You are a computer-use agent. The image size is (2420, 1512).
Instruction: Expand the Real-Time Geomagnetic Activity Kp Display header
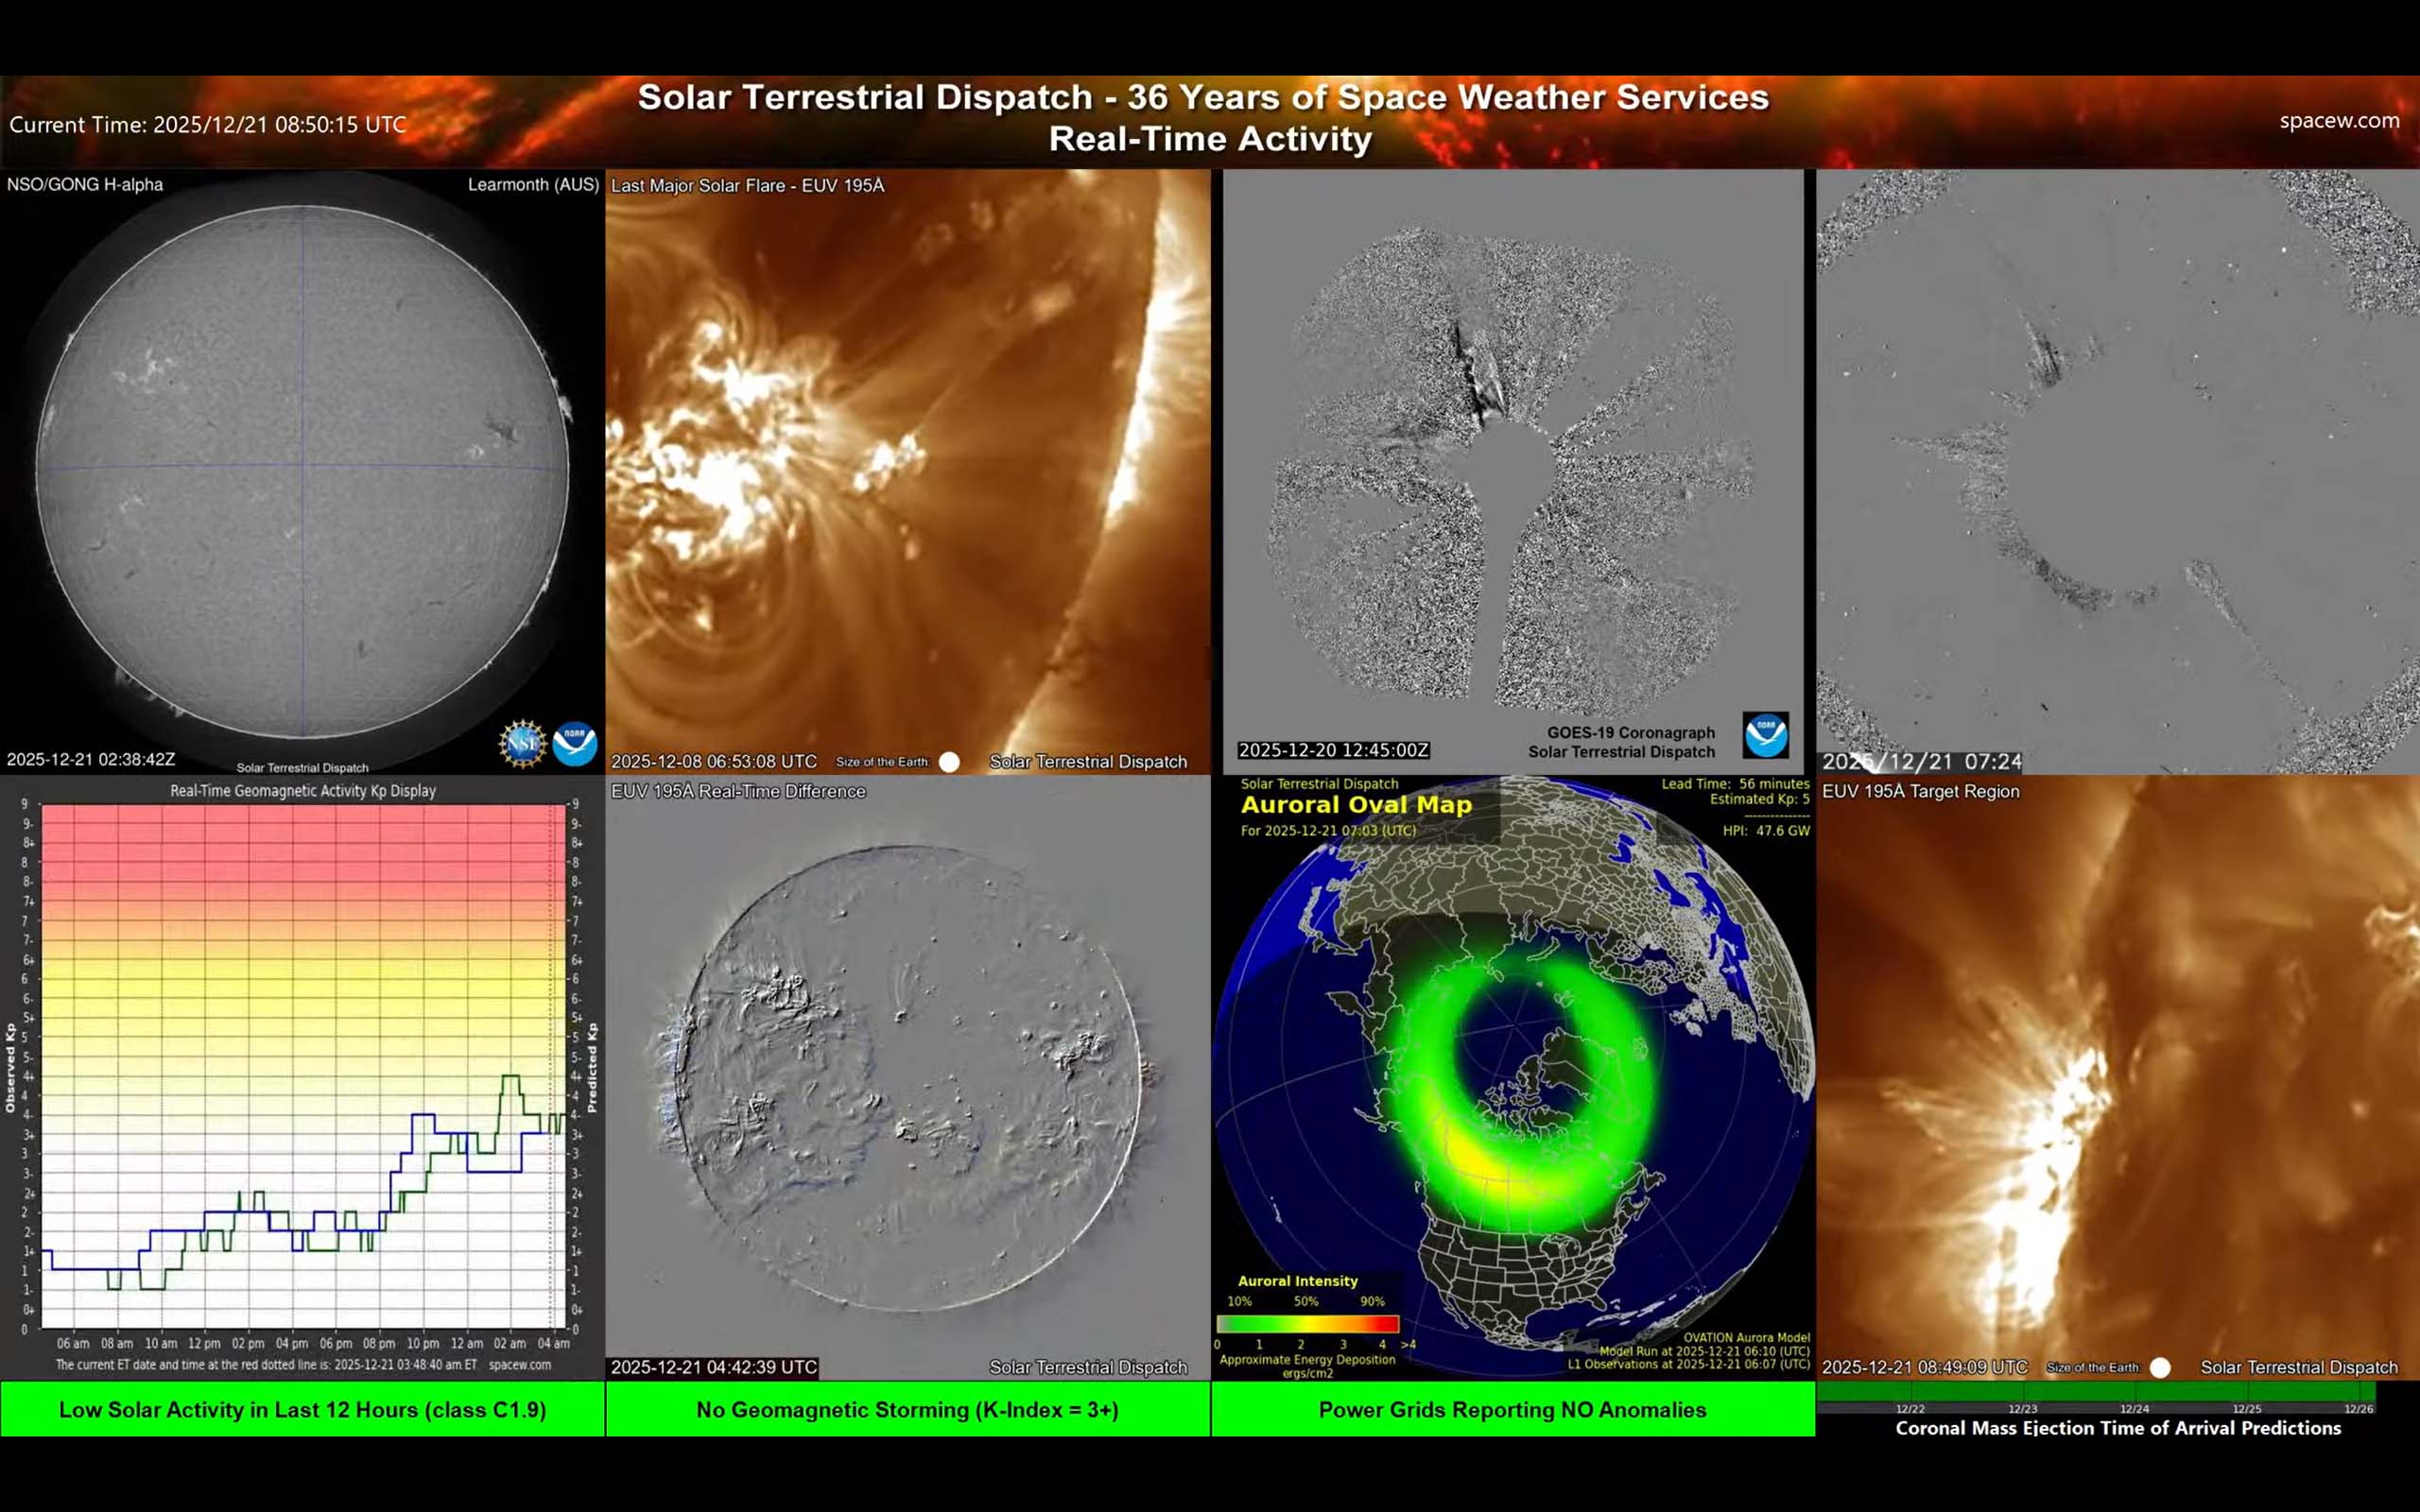[x=303, y=791]
